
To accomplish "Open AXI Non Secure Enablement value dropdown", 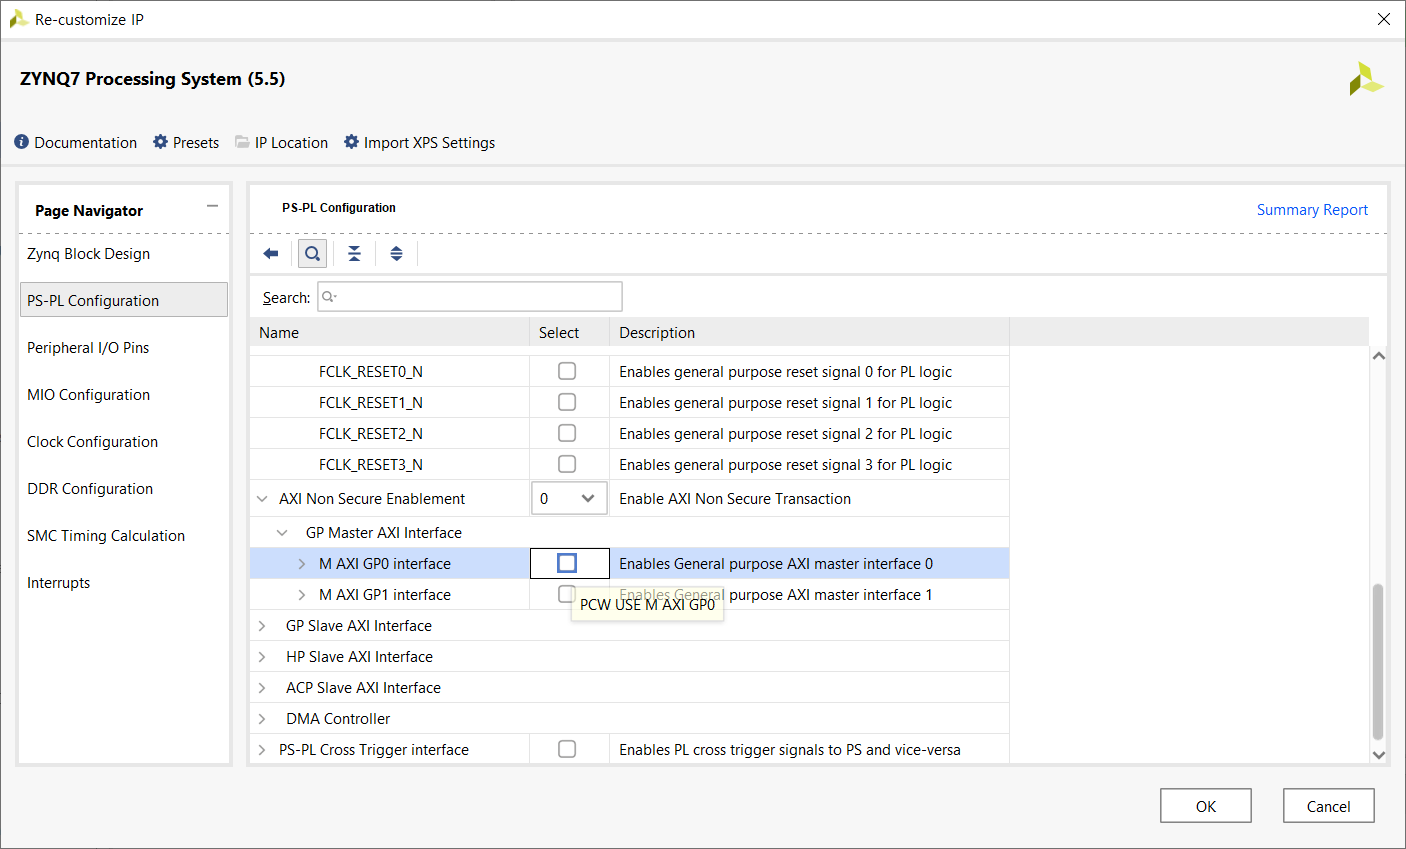I will coord(569,498).
